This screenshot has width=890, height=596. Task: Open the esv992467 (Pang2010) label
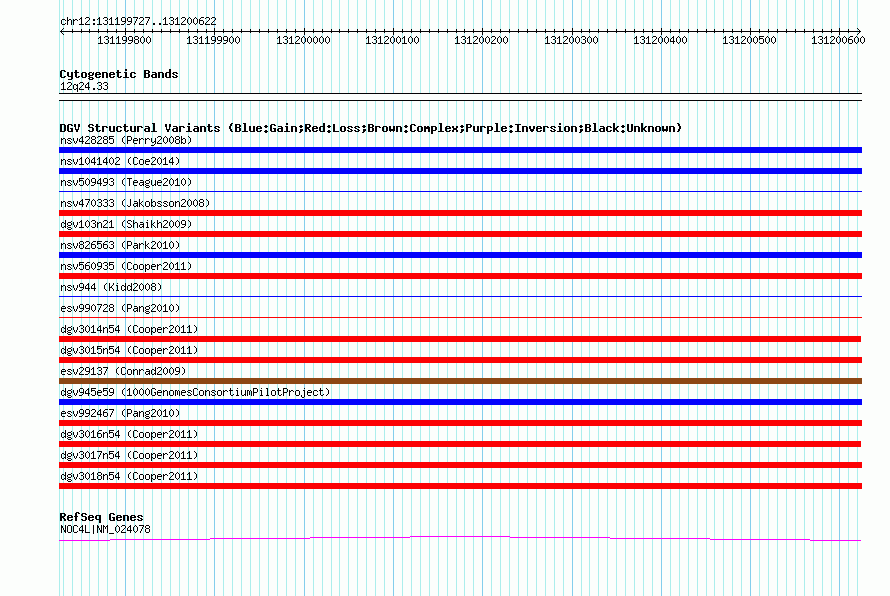tap(120, 413)
